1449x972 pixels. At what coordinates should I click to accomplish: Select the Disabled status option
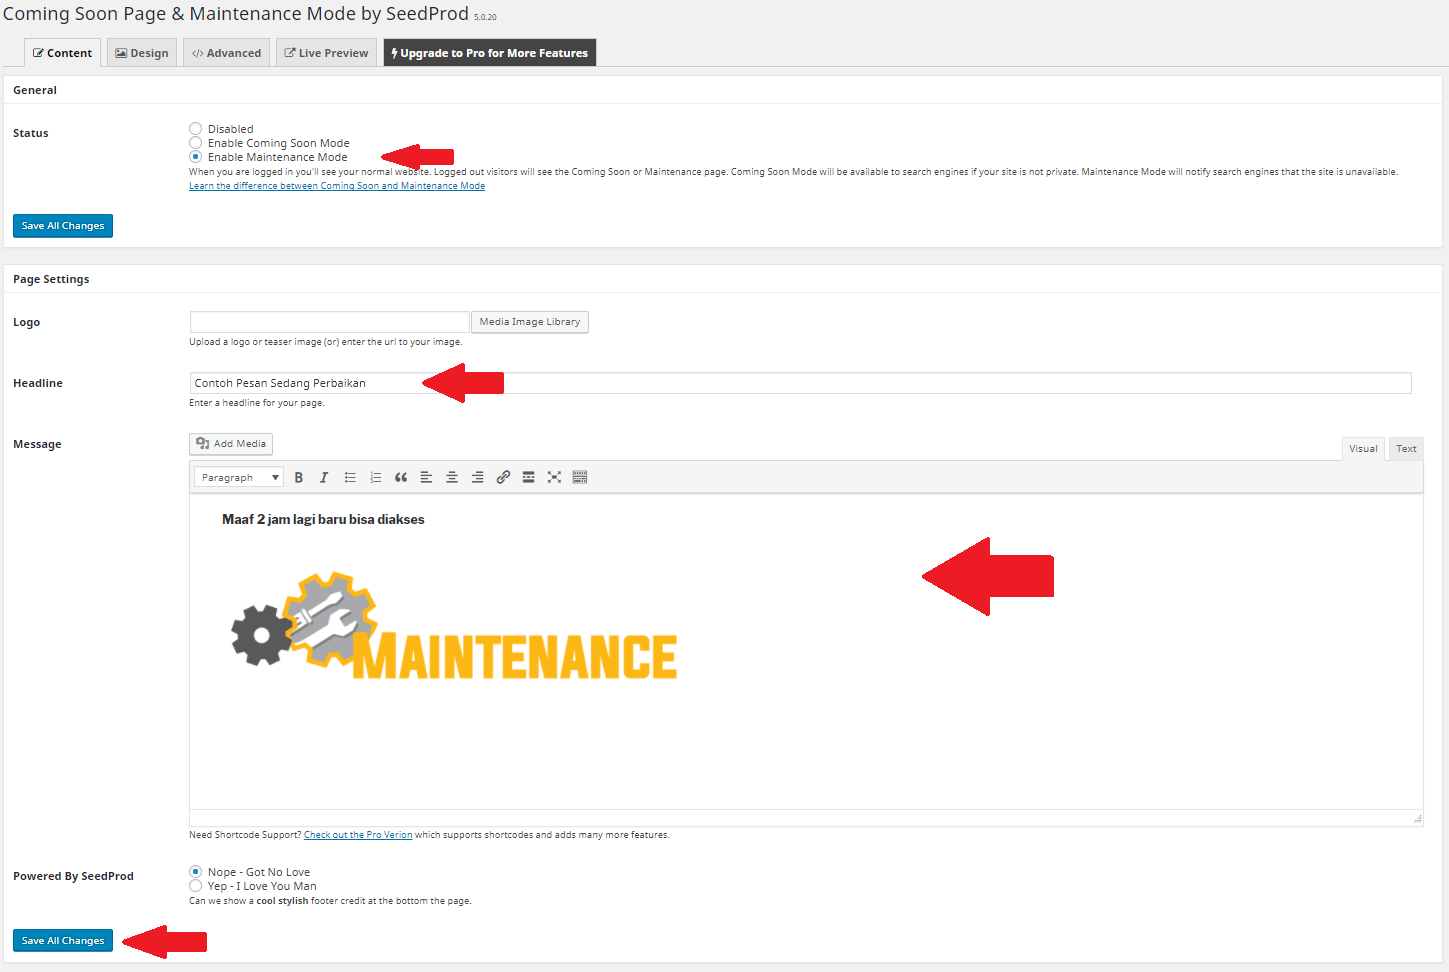pos(196,128)
